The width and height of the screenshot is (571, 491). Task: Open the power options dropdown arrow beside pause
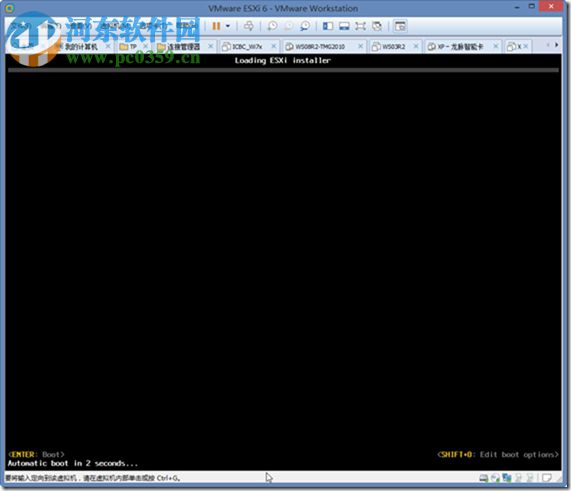[x=228, y=26]
